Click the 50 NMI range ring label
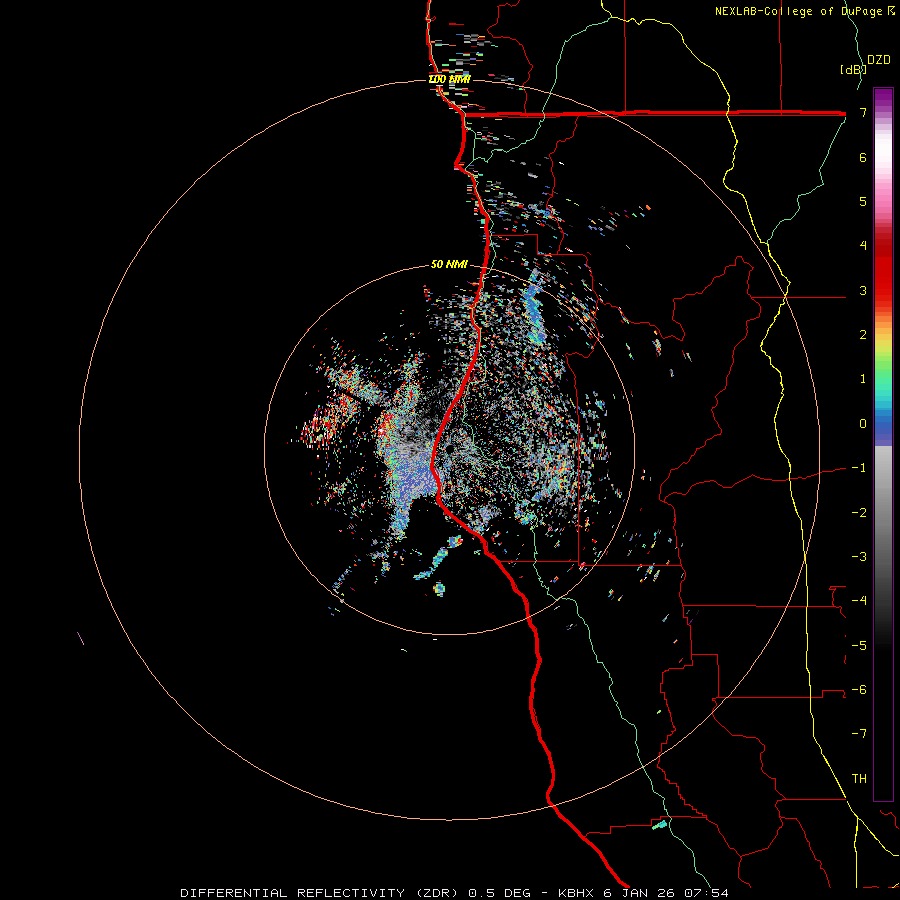Viewport: 900px width, 900px height. point(449,265)
